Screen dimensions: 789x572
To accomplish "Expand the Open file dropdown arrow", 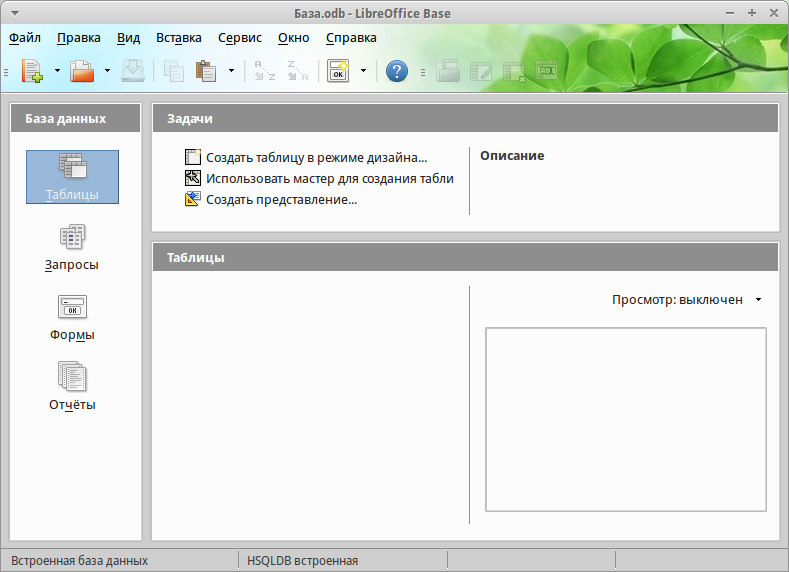I will pos(107,71).
